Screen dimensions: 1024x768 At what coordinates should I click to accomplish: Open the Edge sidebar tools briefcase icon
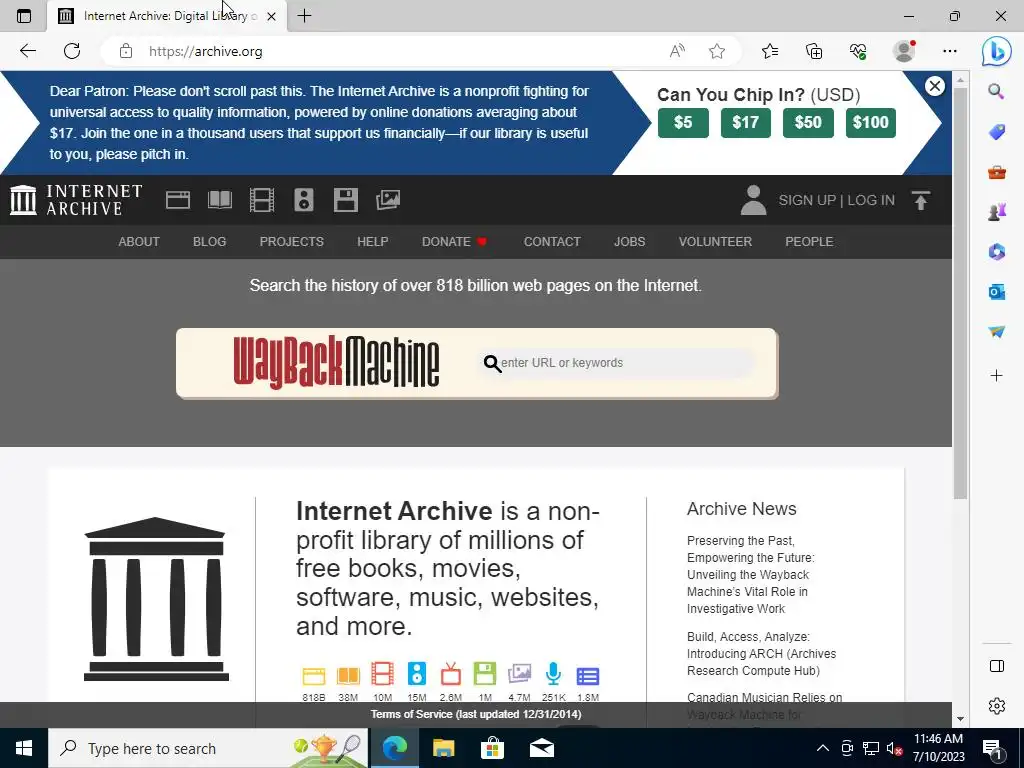point(997,172)
